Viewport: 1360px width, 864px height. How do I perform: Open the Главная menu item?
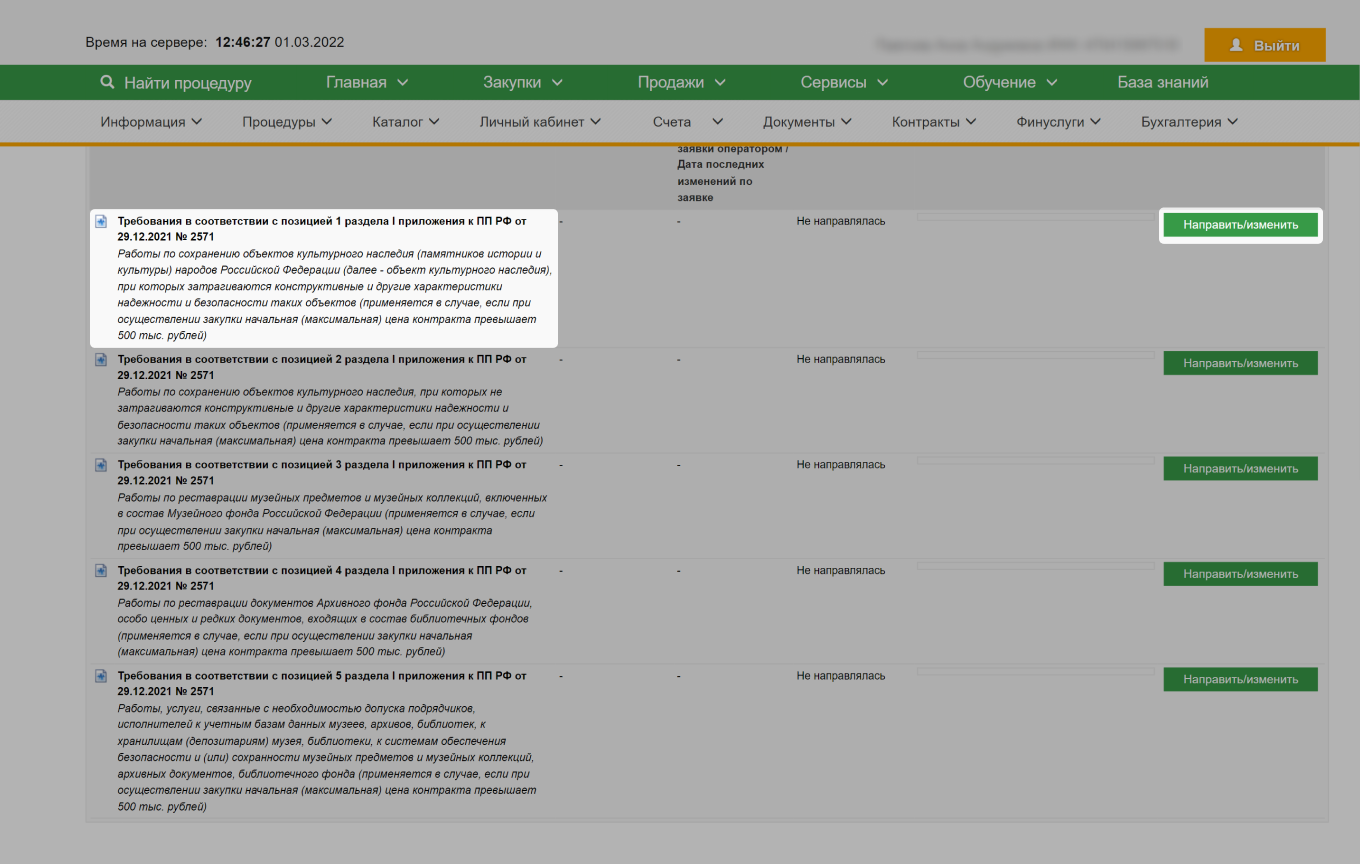tap(367, 83)
